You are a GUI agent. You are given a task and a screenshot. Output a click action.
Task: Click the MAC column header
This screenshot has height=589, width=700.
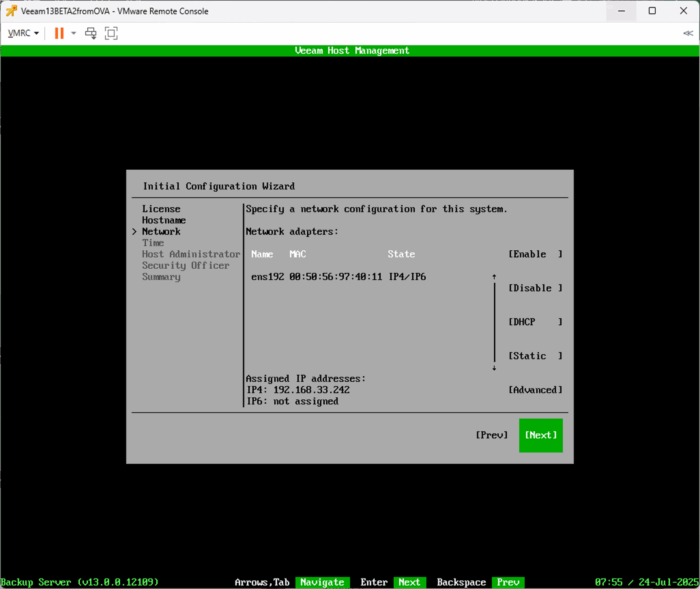coord(298,254)
